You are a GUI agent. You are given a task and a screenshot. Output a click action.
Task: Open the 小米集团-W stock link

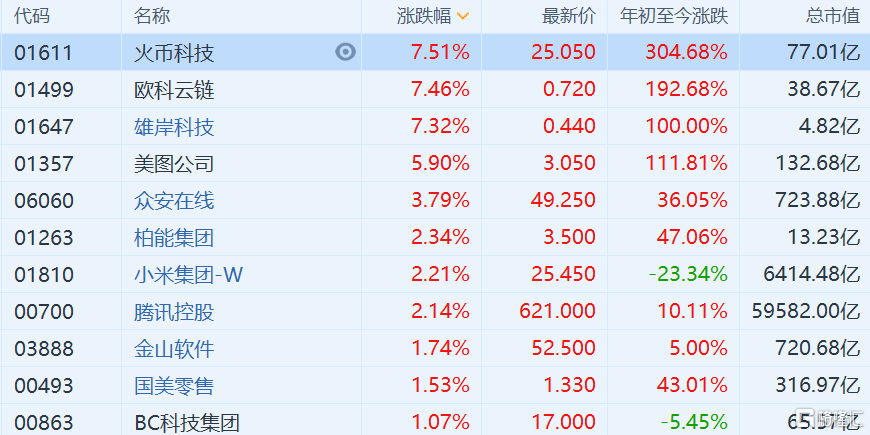[188, 274]
